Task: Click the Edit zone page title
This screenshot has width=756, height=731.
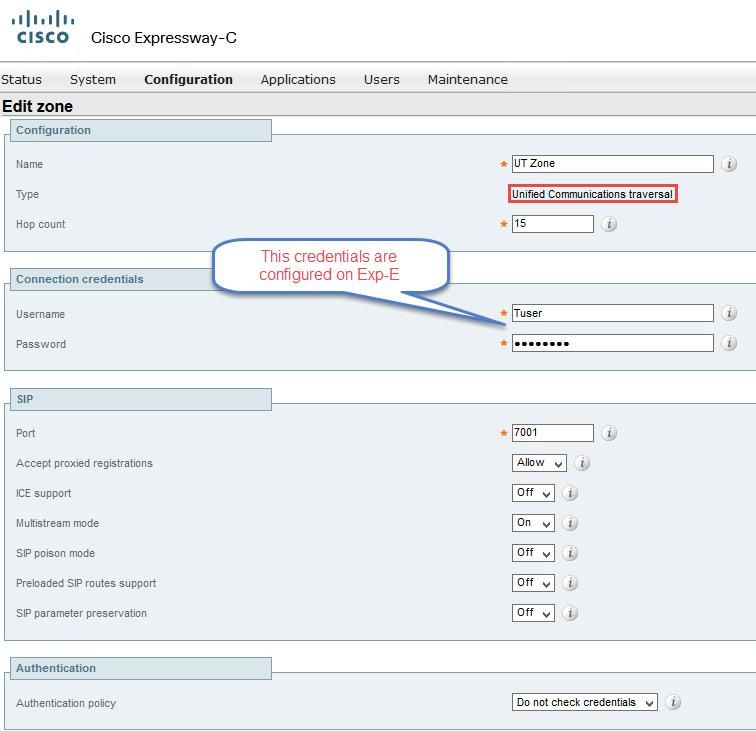Action: (x=38, y=106)
